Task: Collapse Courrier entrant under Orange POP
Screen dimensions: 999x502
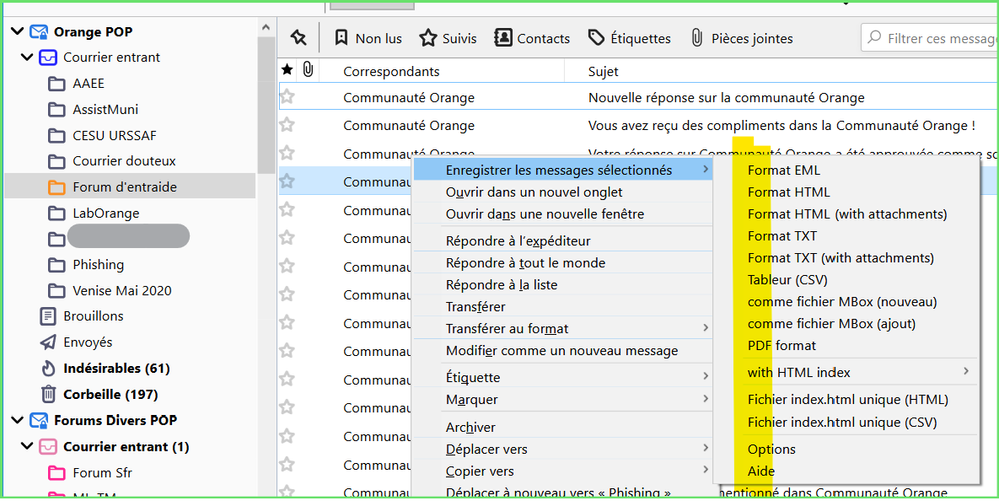Action: [x=27, y=57]
